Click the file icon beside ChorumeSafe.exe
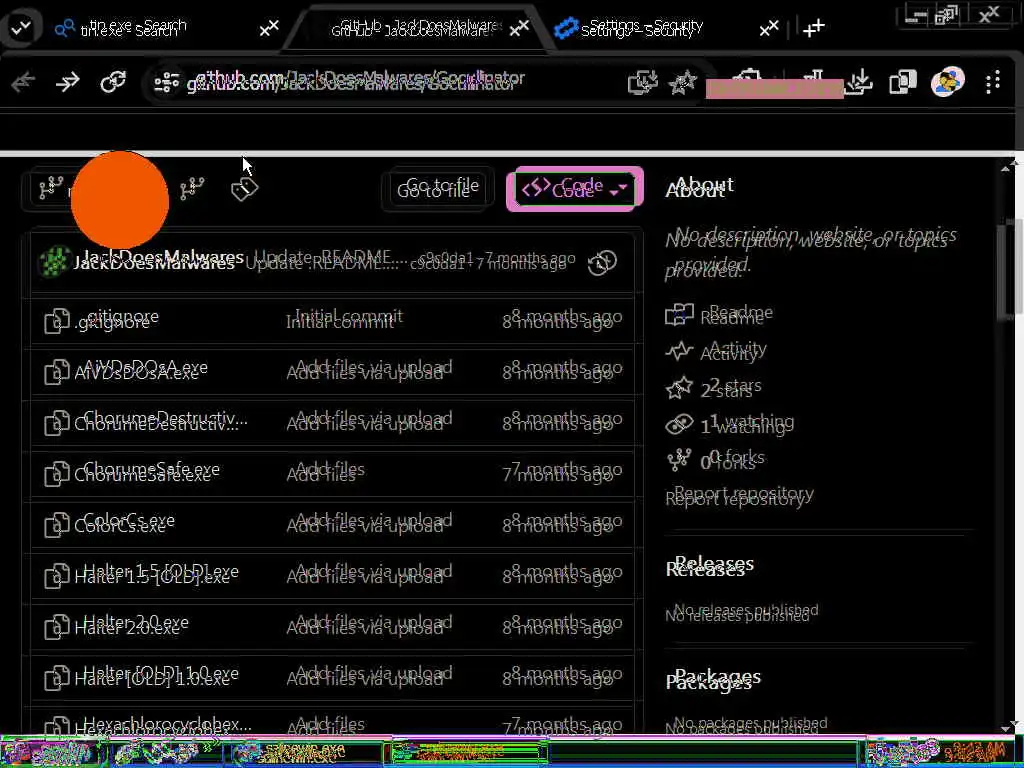The image size is (1024, 768). 57,472
